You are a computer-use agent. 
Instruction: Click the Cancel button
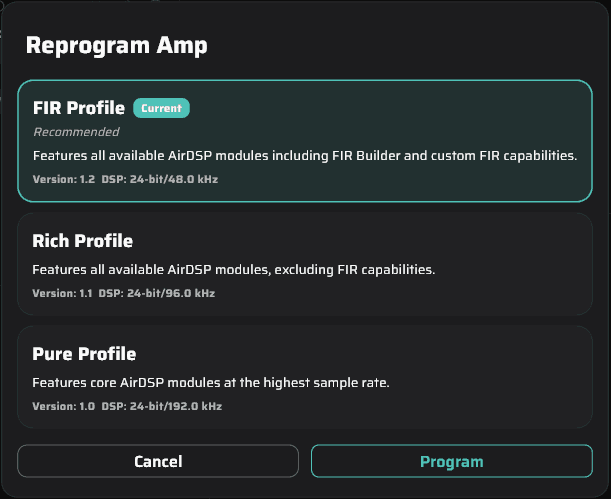tap(158, 461)
